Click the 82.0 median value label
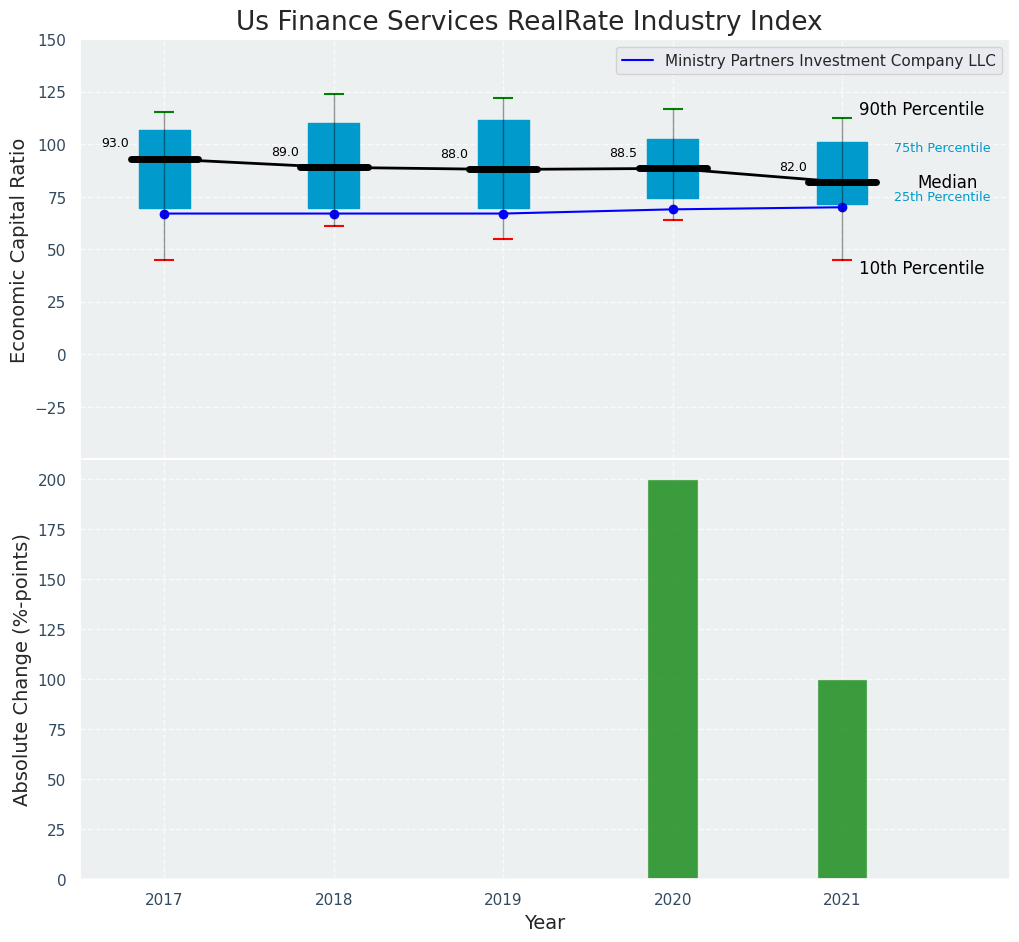This screenshot has height=942, width=1019. 793,167
